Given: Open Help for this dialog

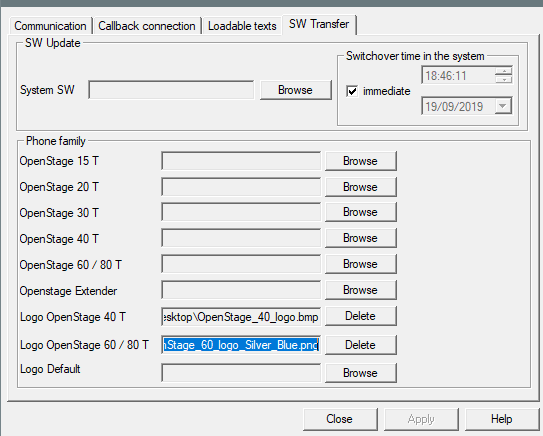Looking at the screenshot, I should [501, 419].
